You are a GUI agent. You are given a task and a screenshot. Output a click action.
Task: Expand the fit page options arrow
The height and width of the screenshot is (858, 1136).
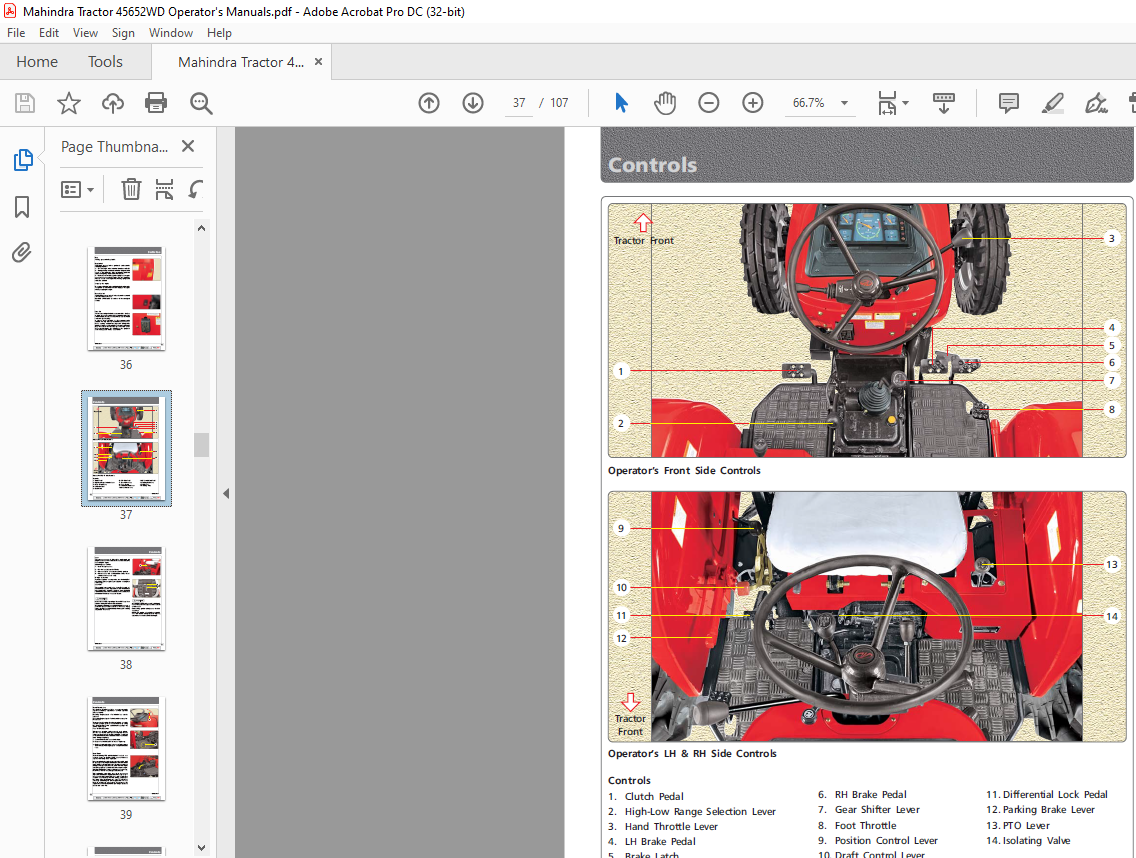(x=906, y=103)
